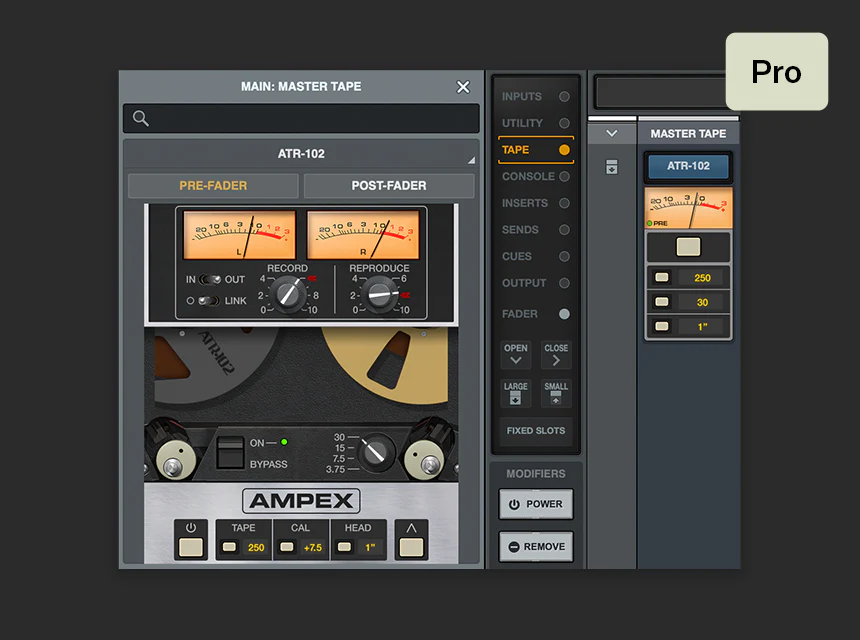860x640 pixels.
Task: Switch to LARGE strip size
Action: click(x=516, y=393)
